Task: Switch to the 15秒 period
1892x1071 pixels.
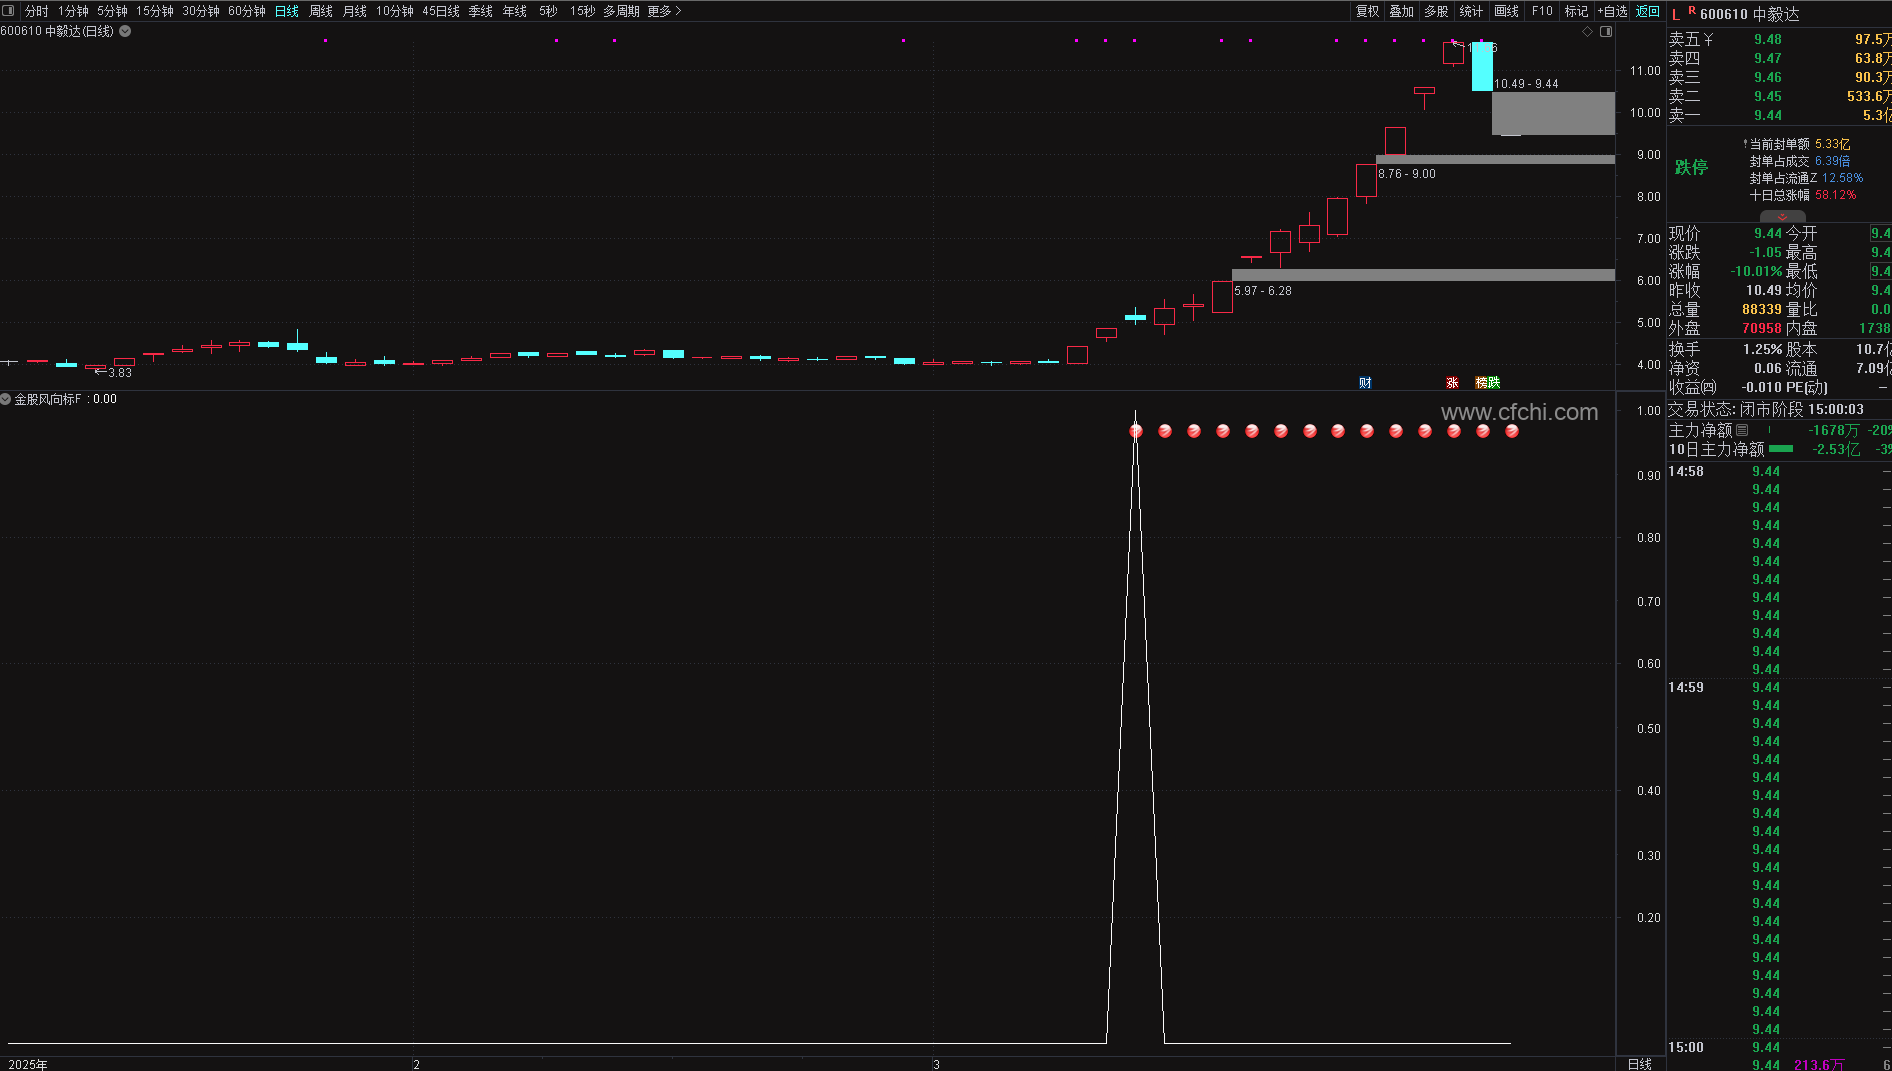Action: 582,11
